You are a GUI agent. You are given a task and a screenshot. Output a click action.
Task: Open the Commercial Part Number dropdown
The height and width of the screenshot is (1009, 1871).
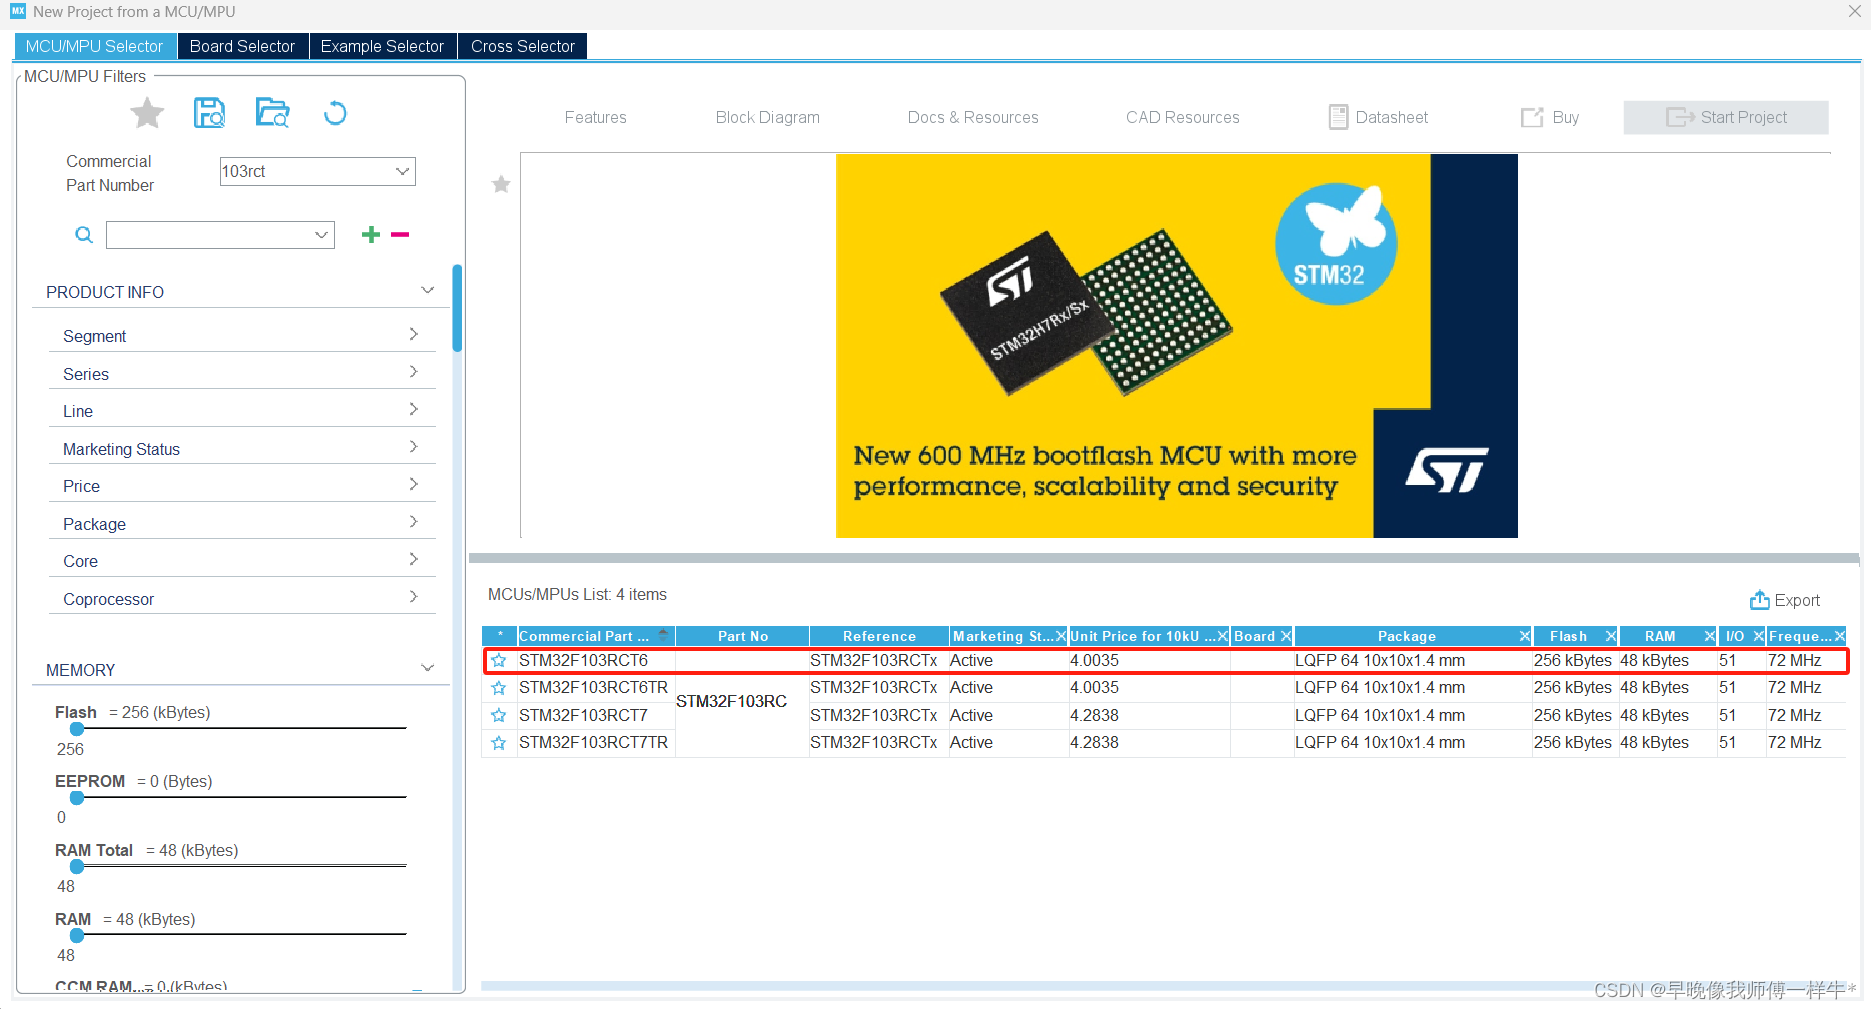402,172
